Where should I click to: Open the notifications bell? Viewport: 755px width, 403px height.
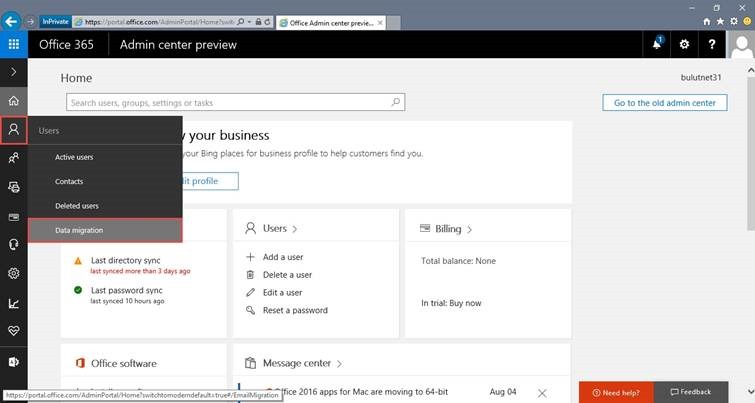click(x=657, y=44)
